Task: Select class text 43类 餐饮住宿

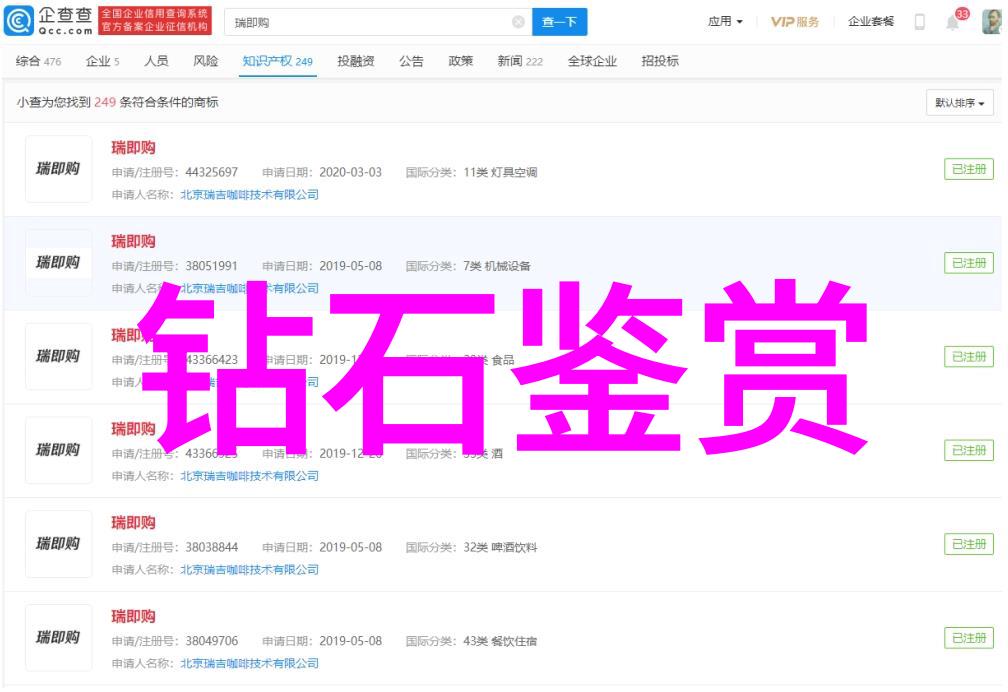Action: coord(500,641)
